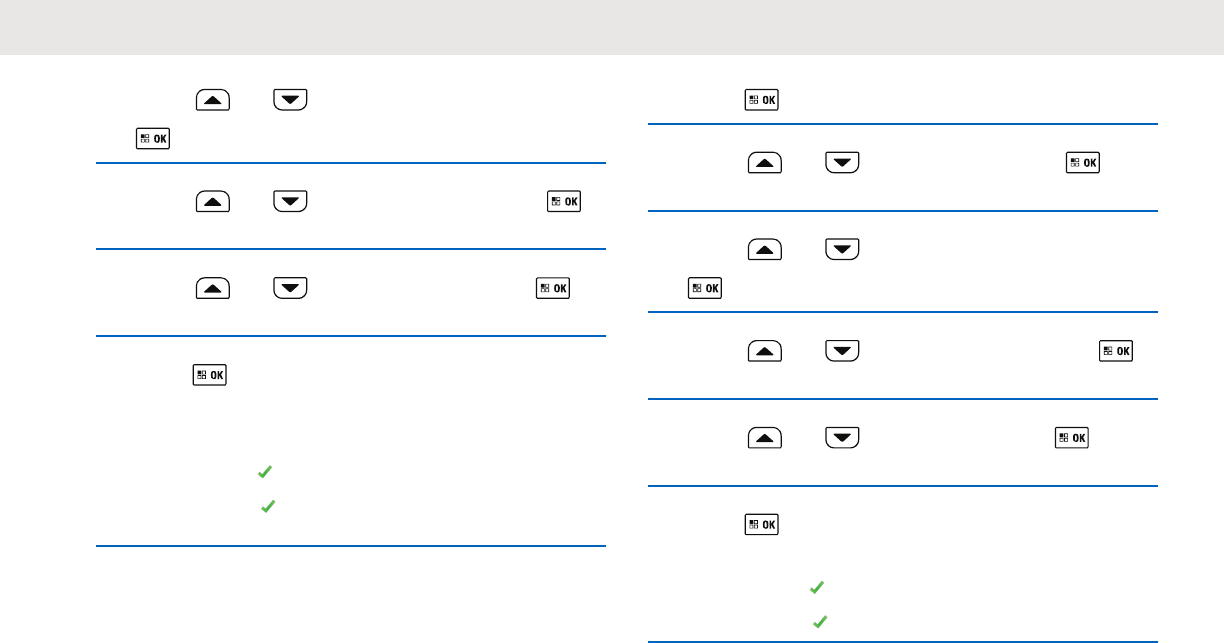Click OK button ending second left-column step
The image size is (1224, 643).
click(564, 201)
